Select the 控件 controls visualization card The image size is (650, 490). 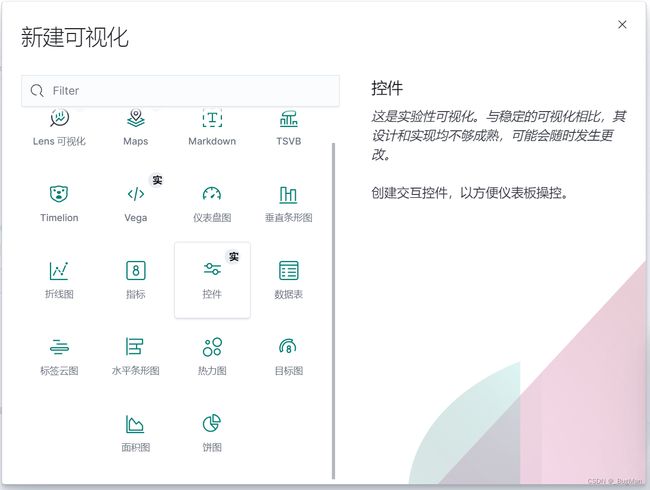pyautogui.click(x=212, y=279)
